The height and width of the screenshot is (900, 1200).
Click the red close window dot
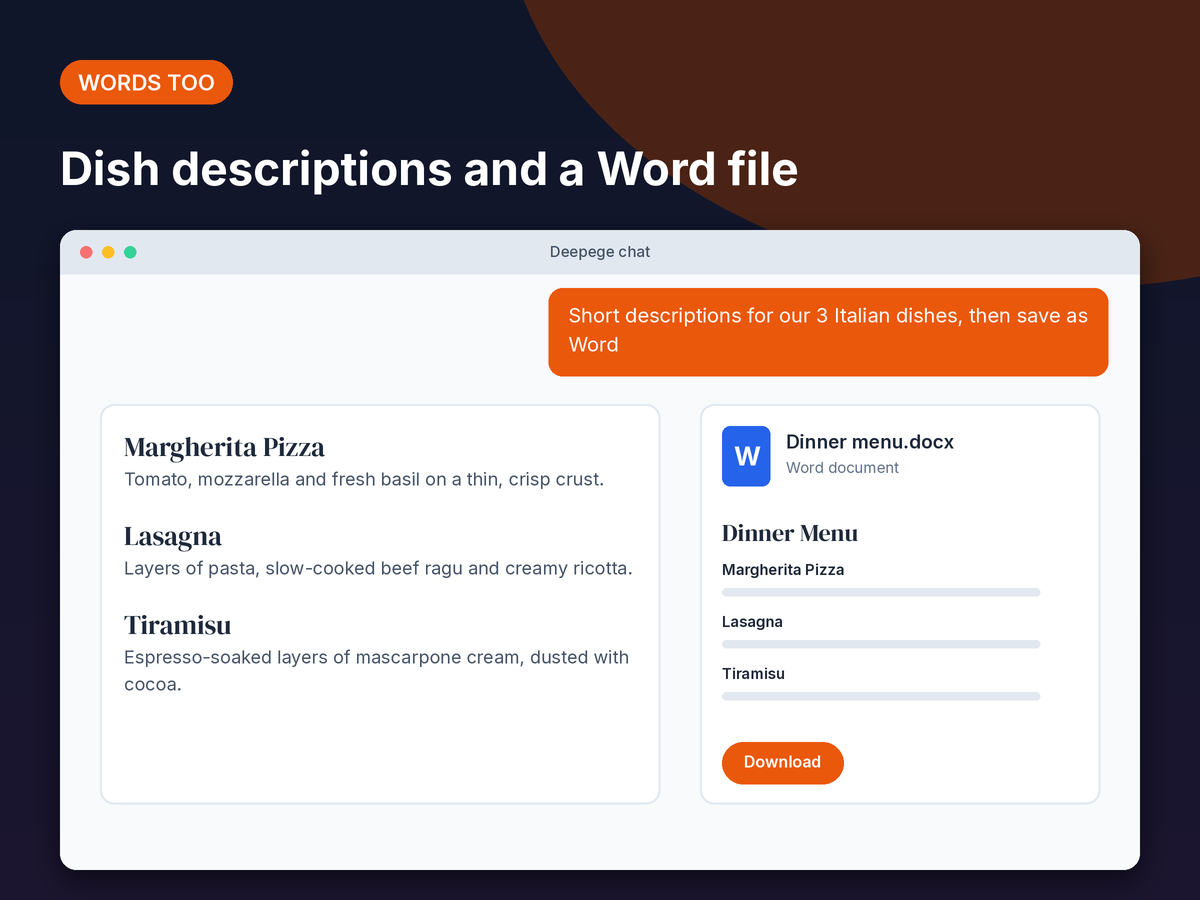pyautogui.click(x=86, y=252)
